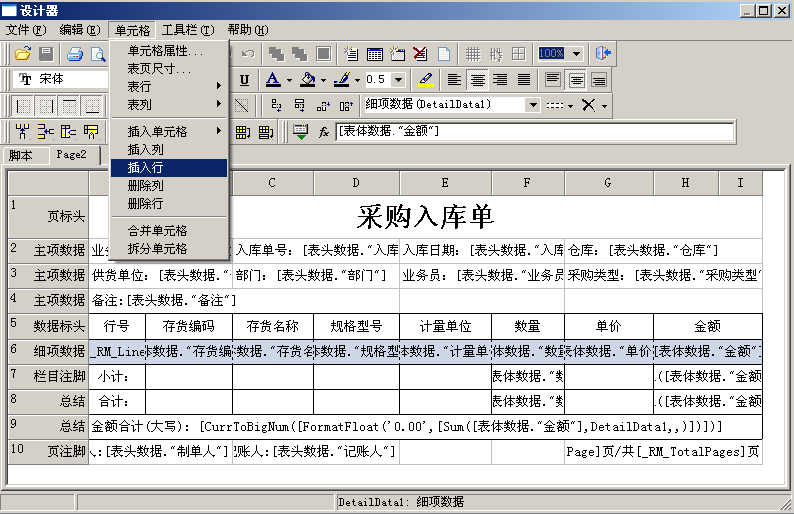The height and width of the screenshot is (514, 794).
Task: Click the open folder toolbar icon
Action: (x=23, y=54)
